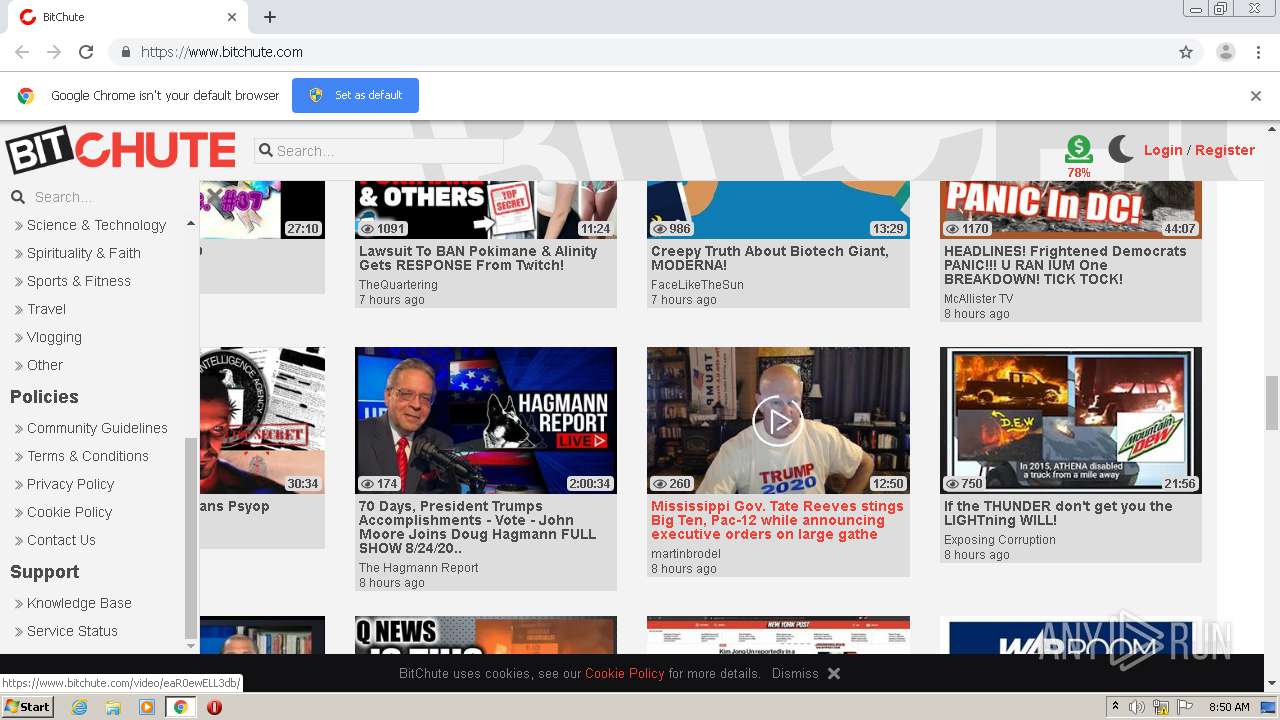Open the Register link
Screen dimensions: 1280x720
pos(1225,150)
